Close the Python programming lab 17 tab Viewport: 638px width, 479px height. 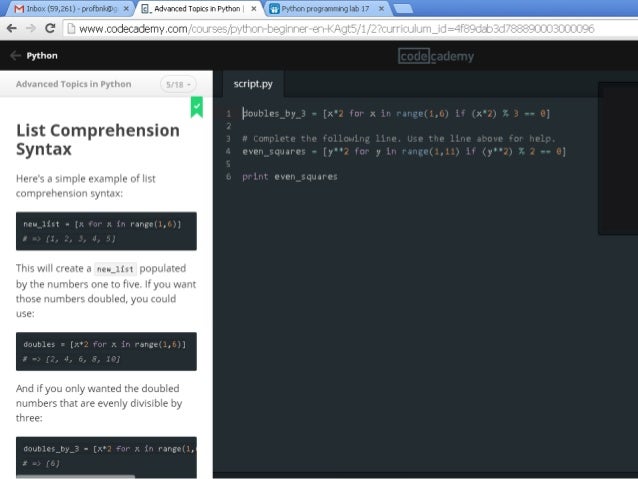pos(381,9)
